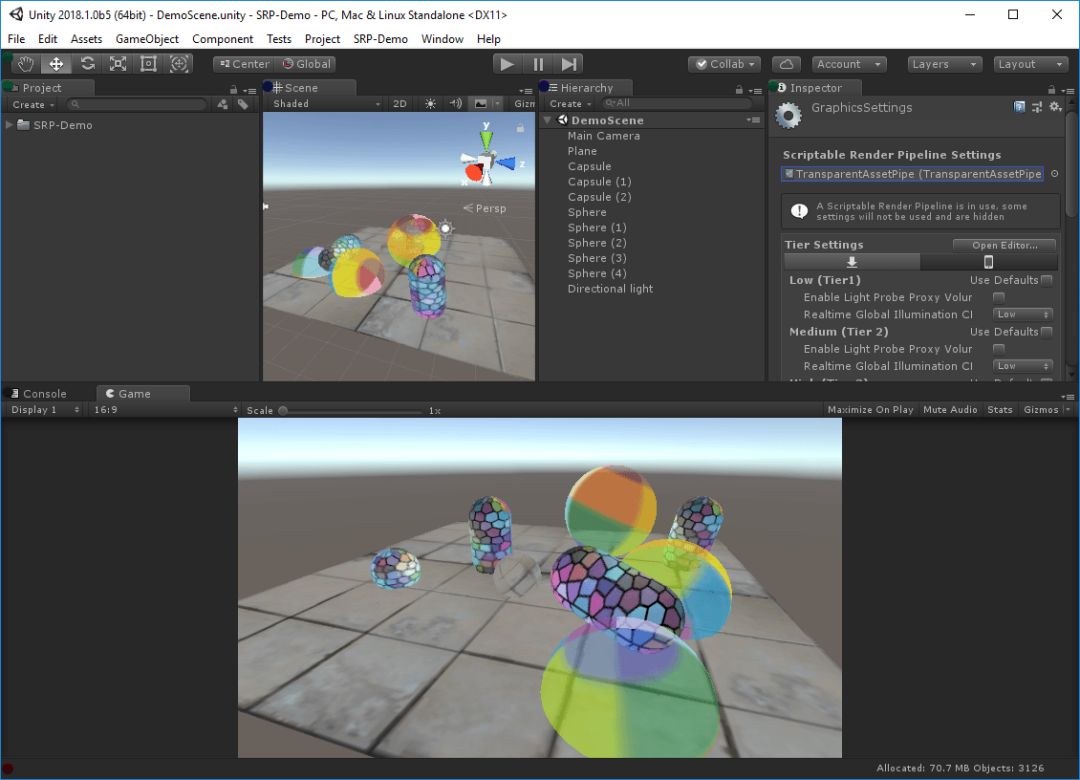Lock the Inspector panel

point(1051,90)
